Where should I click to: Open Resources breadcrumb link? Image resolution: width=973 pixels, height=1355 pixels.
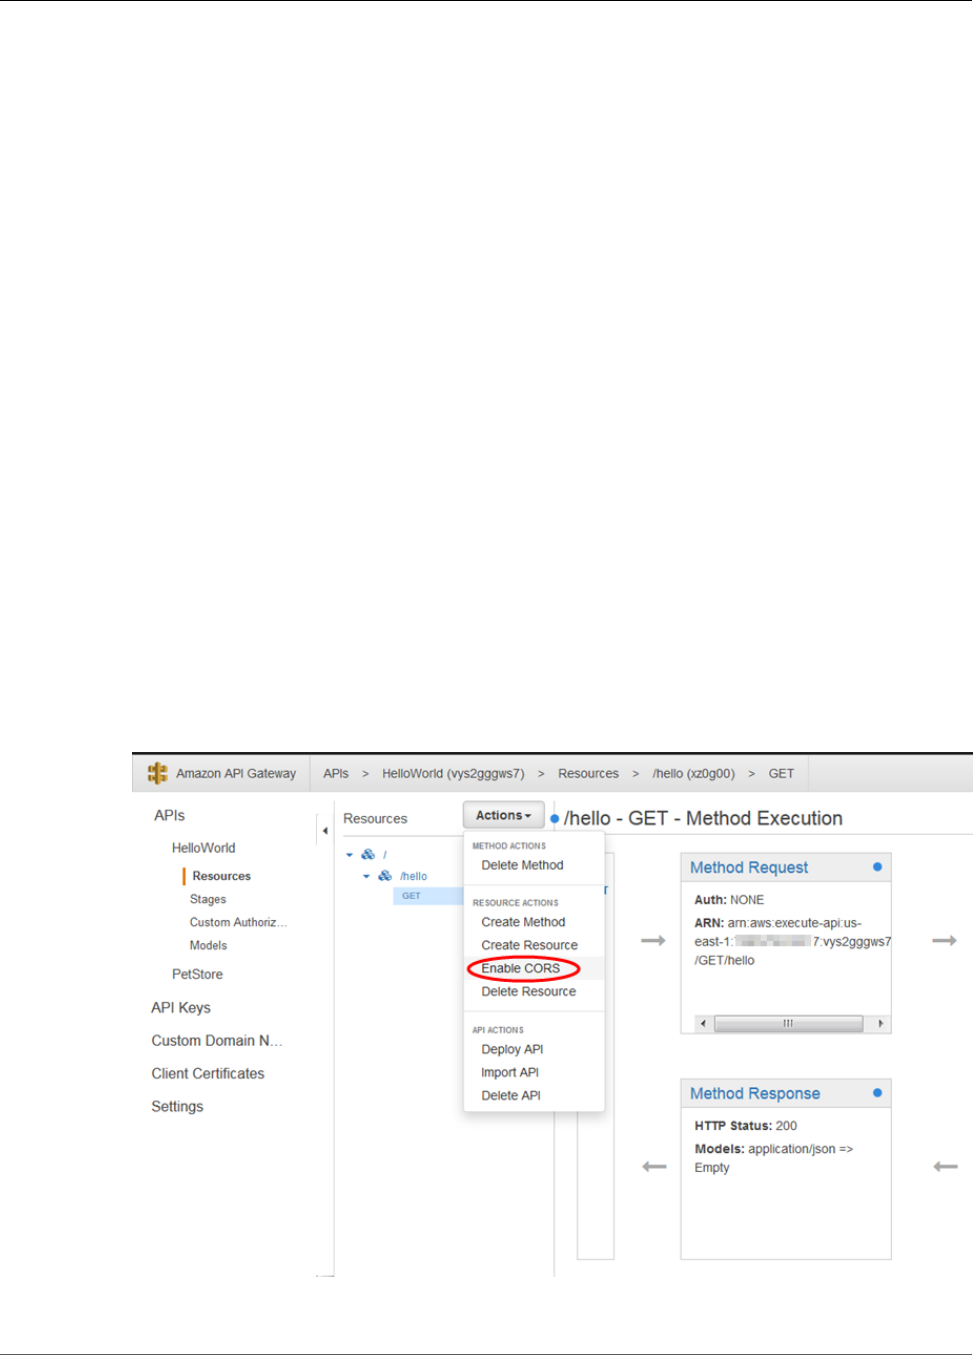click(588, 774)
